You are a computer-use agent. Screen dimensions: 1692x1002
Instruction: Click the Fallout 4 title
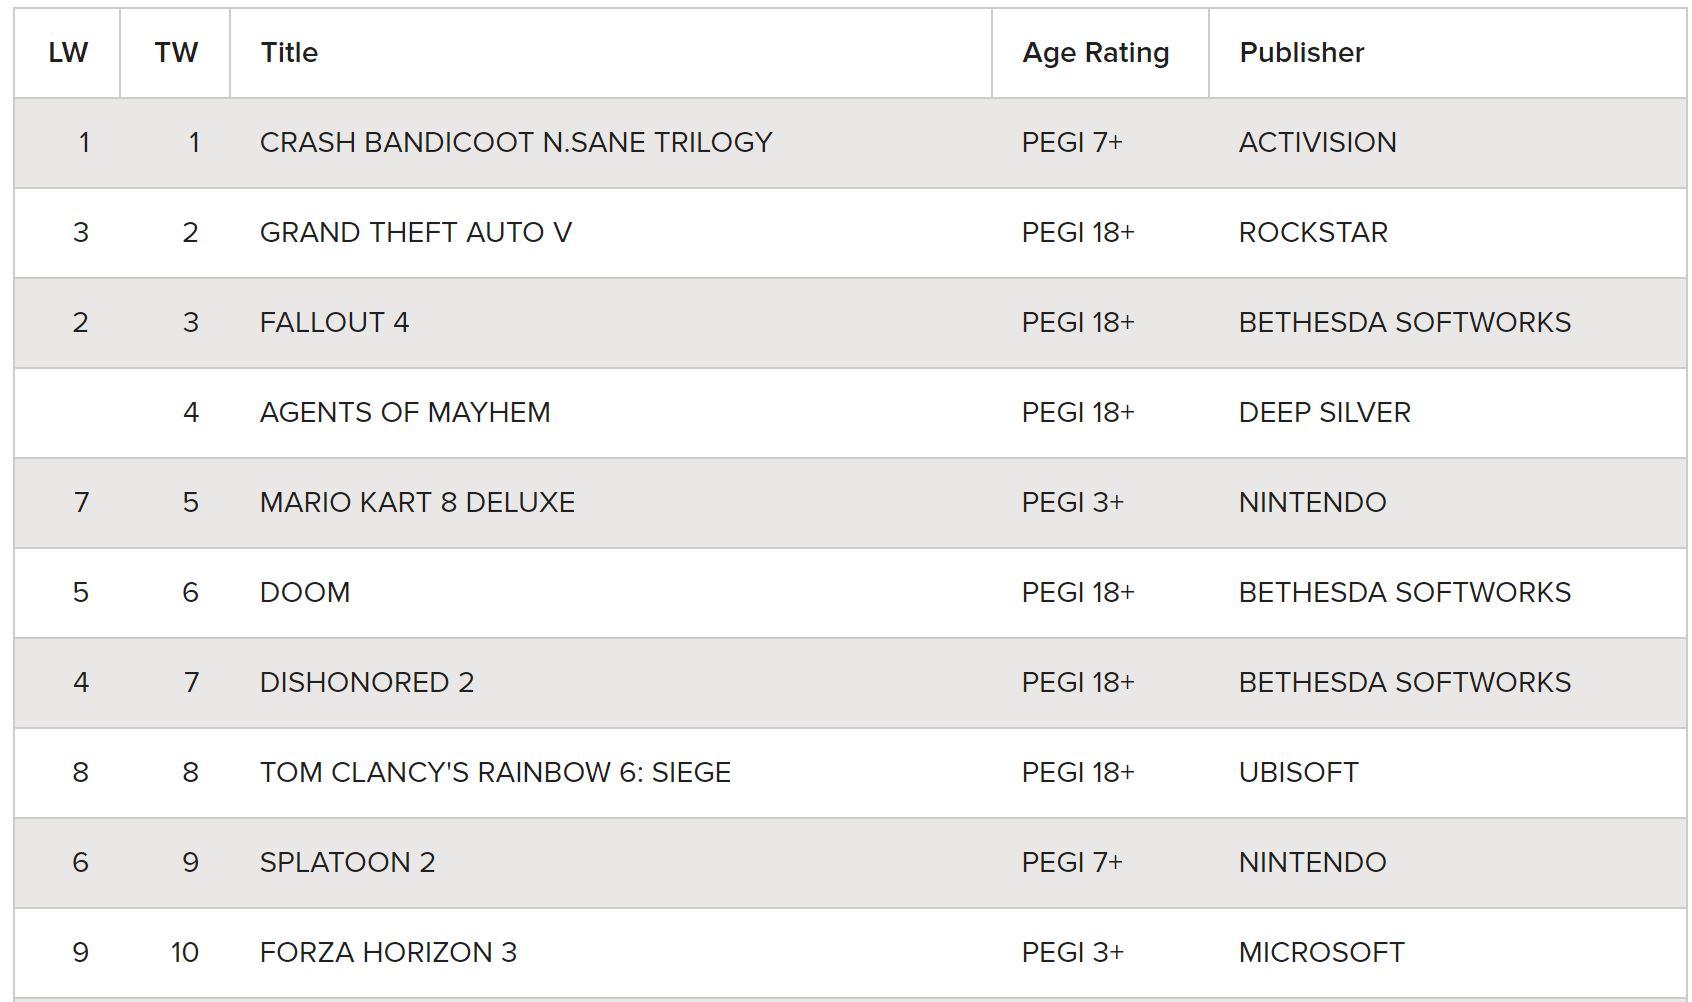pos(334,323)
